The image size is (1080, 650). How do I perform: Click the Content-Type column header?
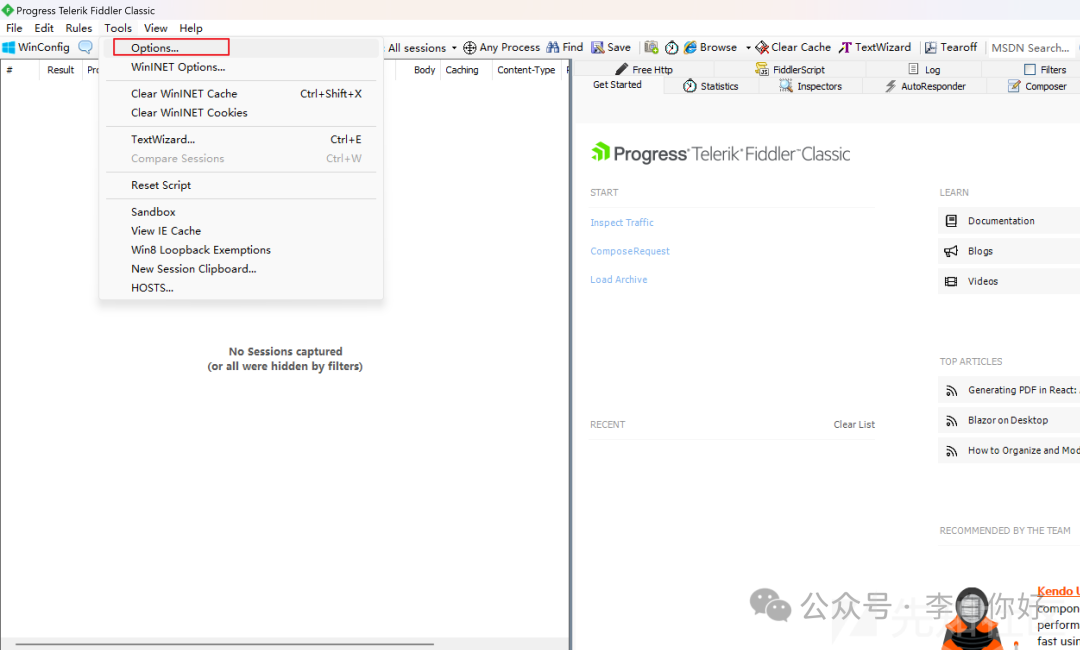pyautogui.click(x=526, y=70)
